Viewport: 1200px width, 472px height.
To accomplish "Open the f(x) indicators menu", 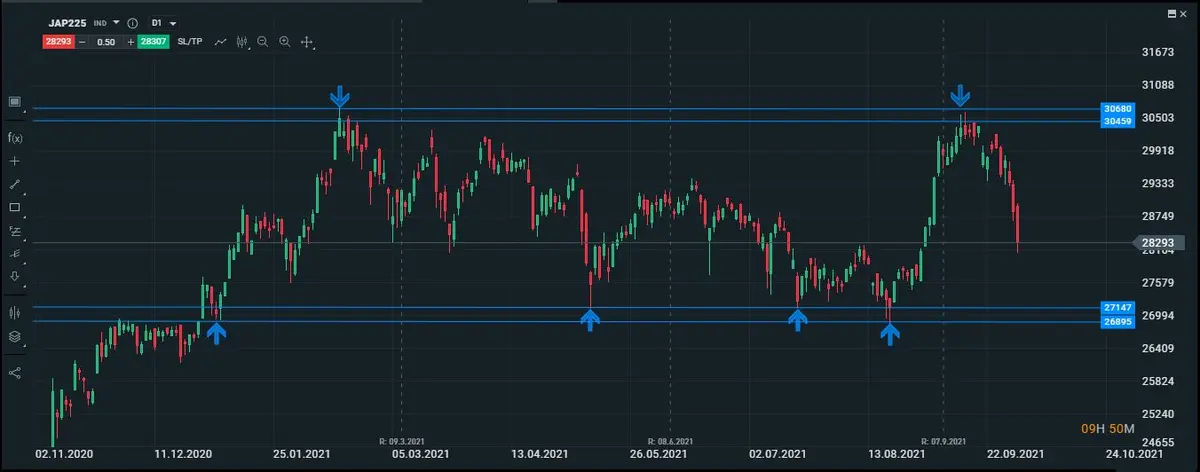I will [x=15, y=137].
